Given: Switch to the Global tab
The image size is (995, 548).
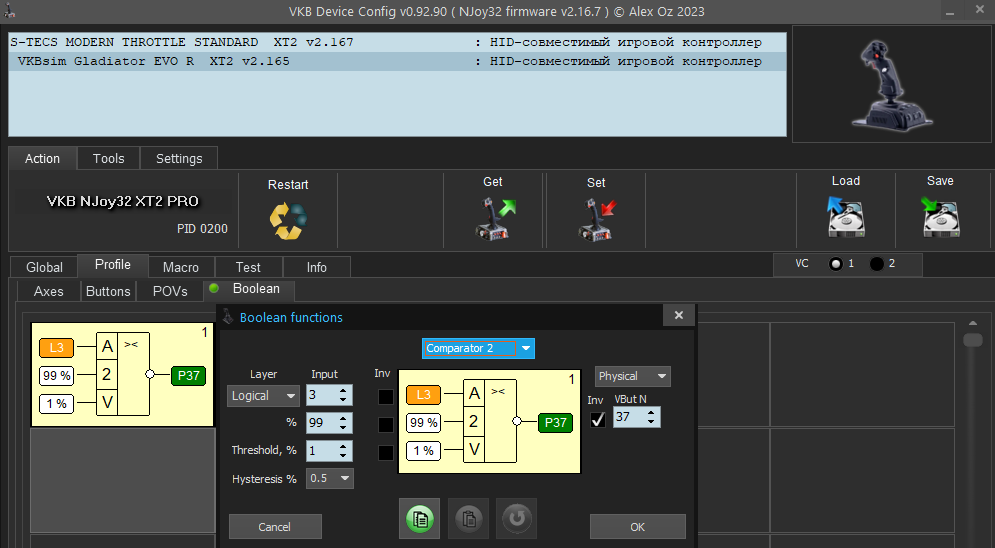Looking at the screenshot, I should tap(44, 267).
